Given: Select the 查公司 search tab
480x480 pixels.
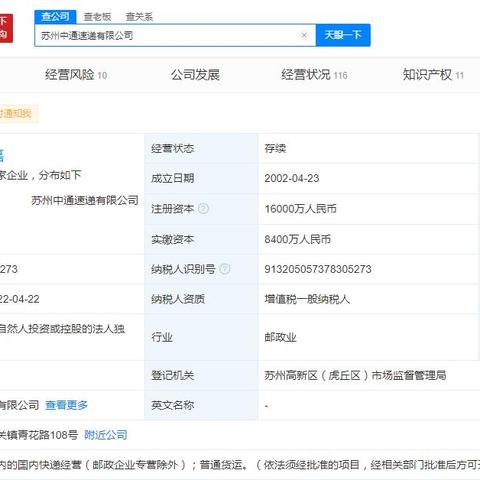Looking at the screenshot, I should [55, 16].
